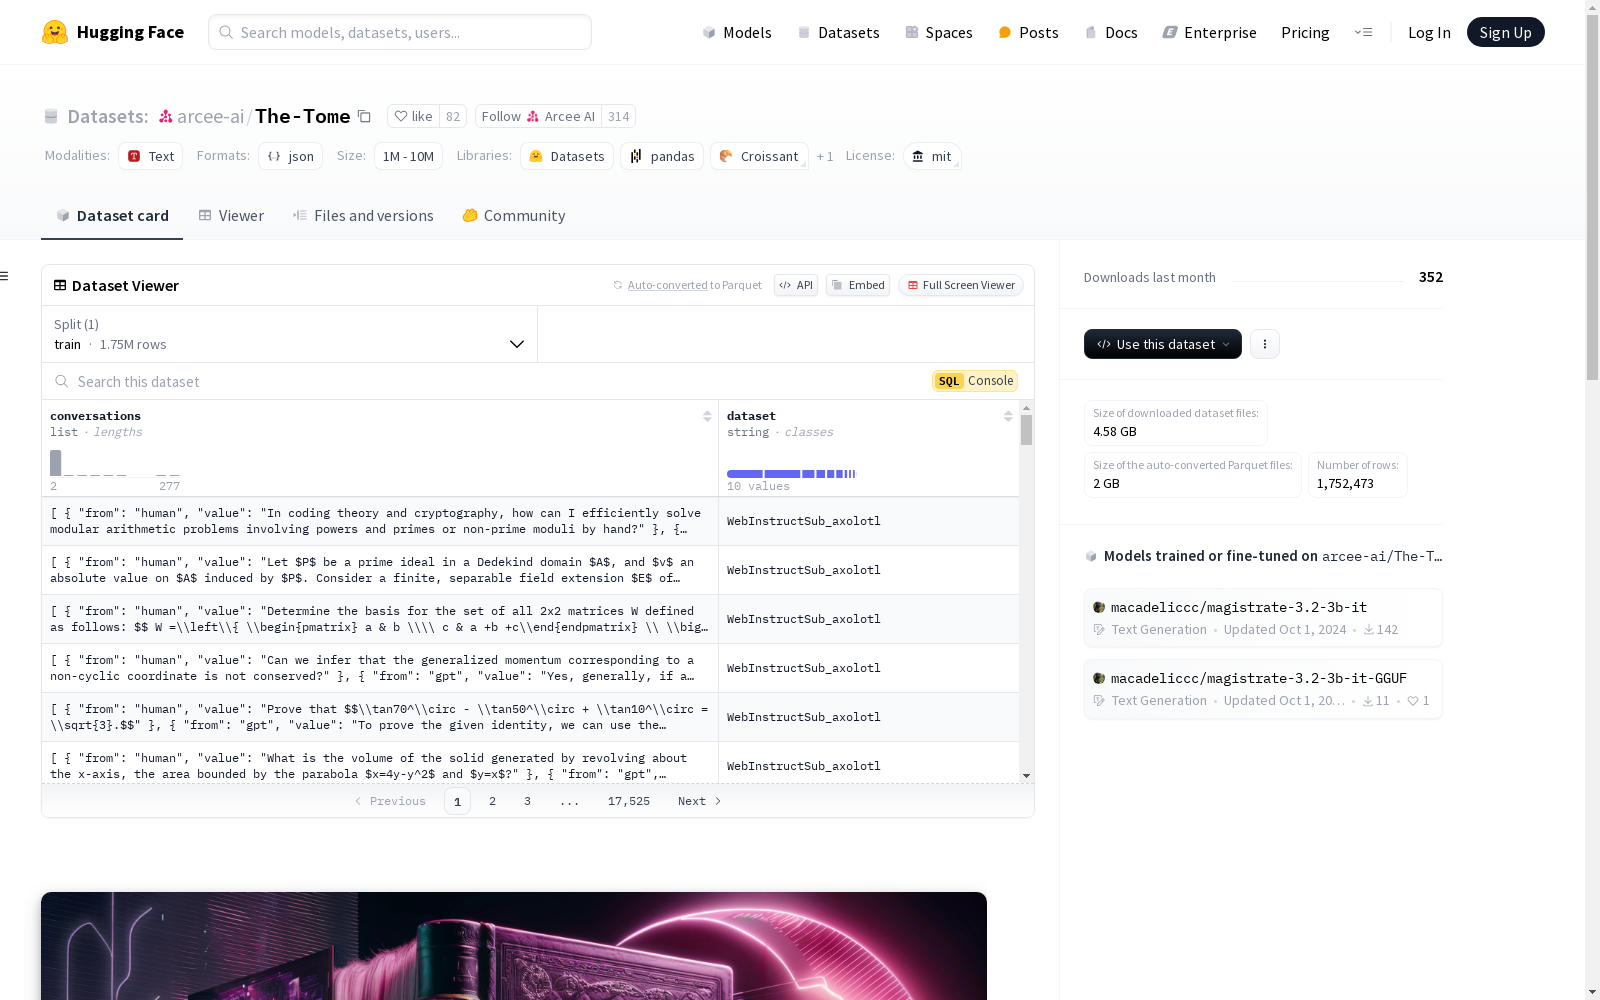The image size is (1600, 1000).
Task: Select the pandas library tag
Action: 662,156
